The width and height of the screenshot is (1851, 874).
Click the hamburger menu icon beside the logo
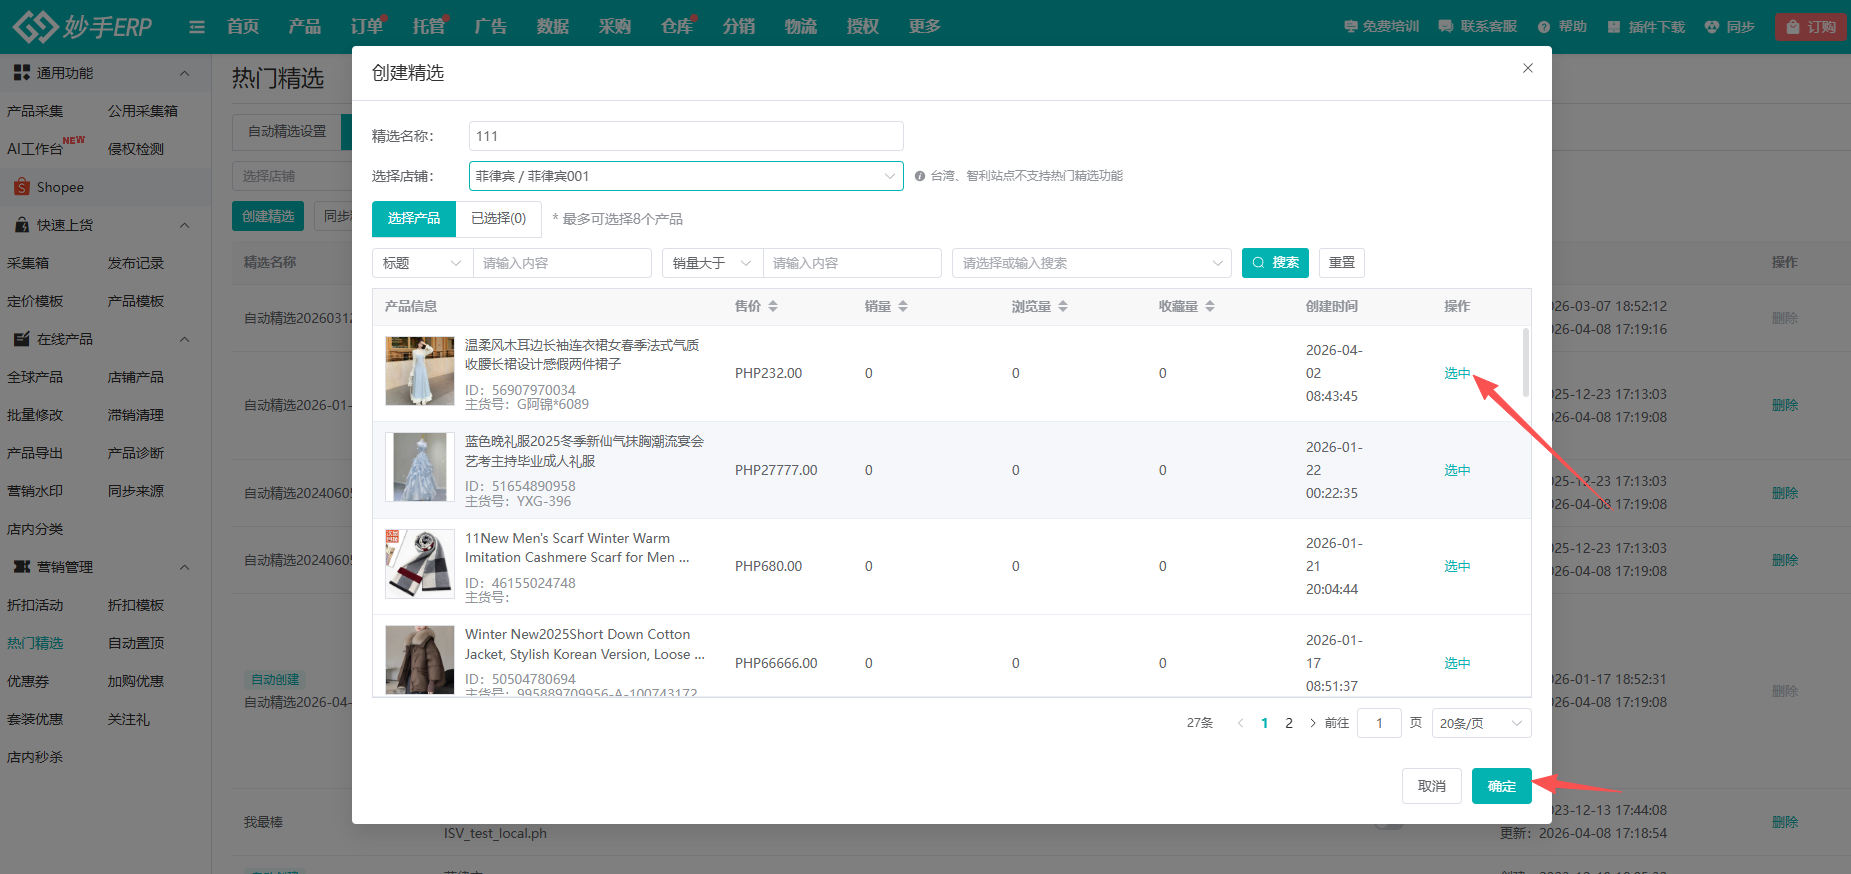click(197, 27)
